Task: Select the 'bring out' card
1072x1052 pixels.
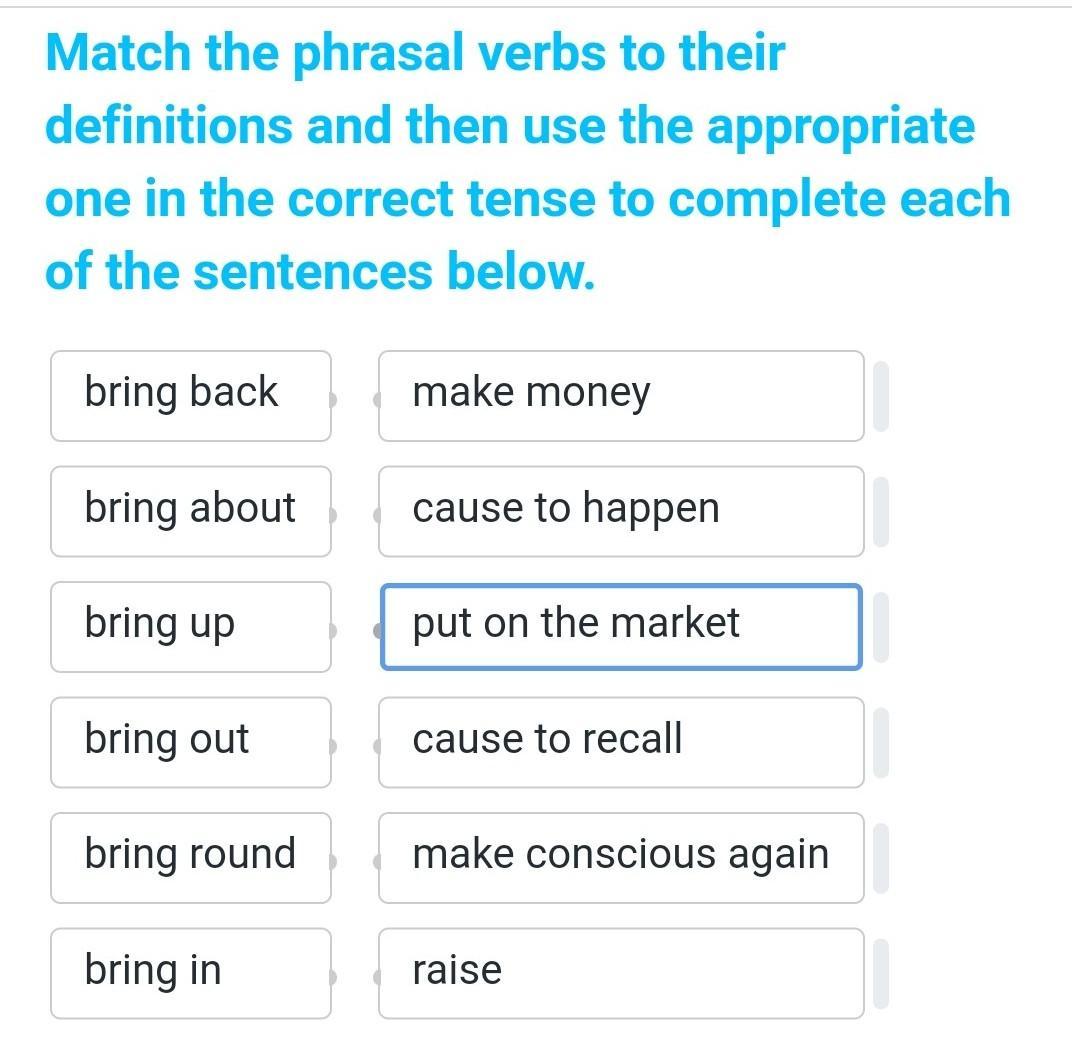Action: click(x=190, y=742)
